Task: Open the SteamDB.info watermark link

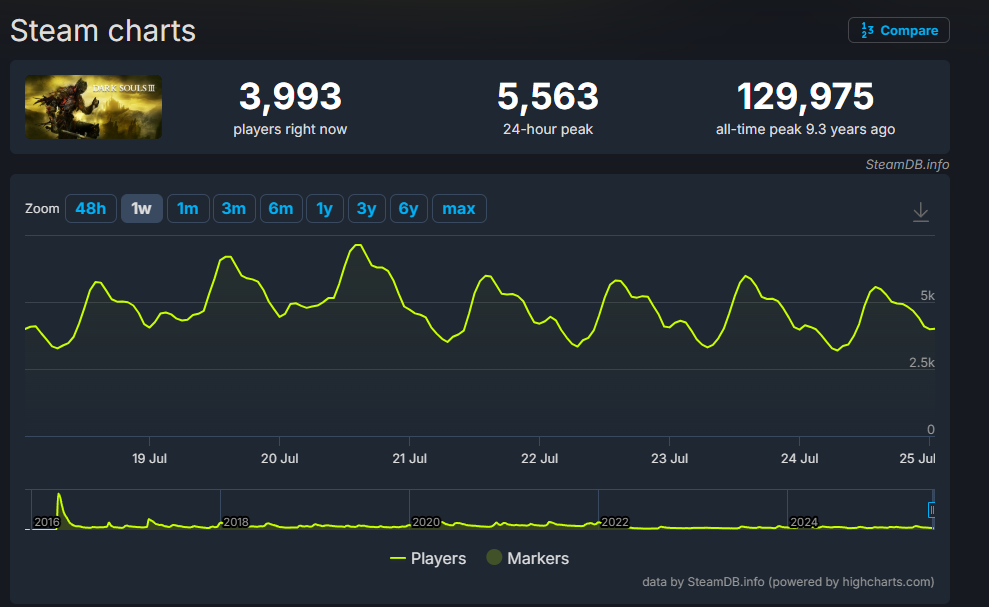Action: coord(907,165)
